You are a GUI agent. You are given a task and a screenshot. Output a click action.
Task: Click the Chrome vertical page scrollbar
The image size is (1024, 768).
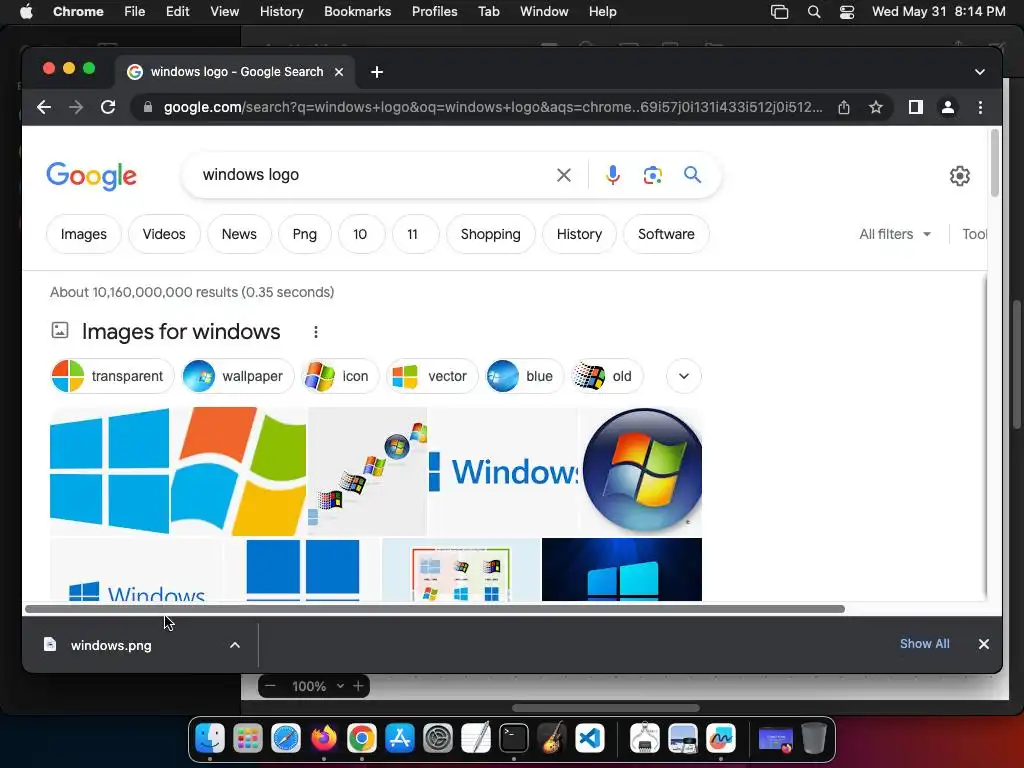click(995, 163)
